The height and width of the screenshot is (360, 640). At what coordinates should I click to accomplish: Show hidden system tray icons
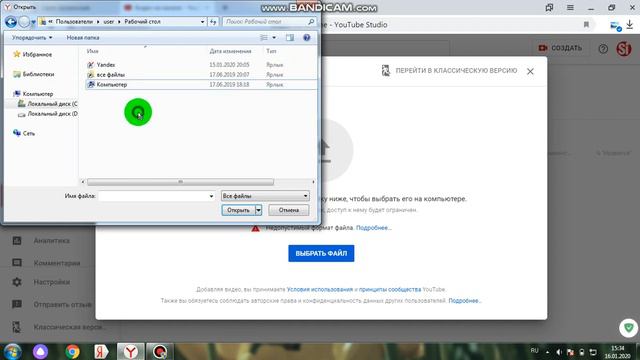[x=548, y=352]
